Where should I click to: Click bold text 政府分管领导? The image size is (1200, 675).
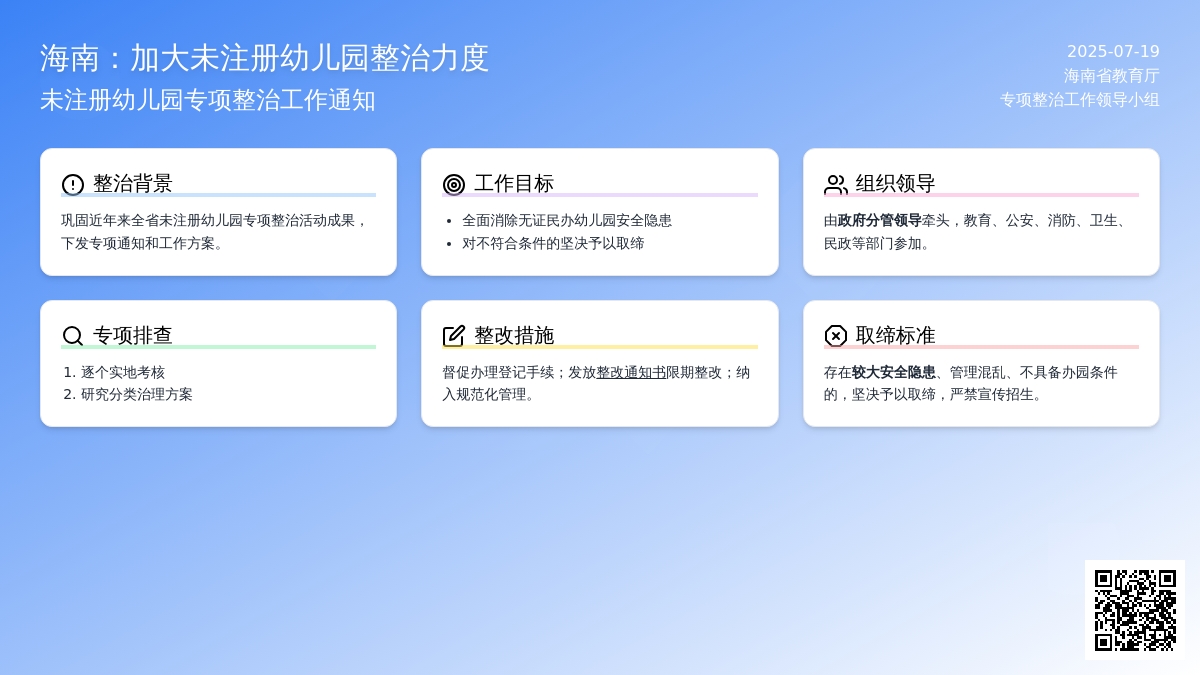tap(880, 220)
